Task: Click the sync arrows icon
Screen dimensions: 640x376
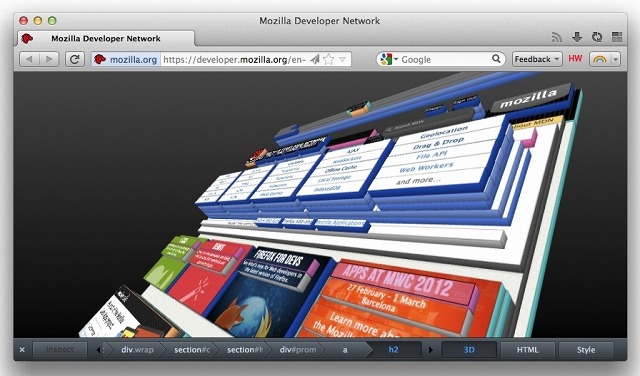Action: [597, 37]
